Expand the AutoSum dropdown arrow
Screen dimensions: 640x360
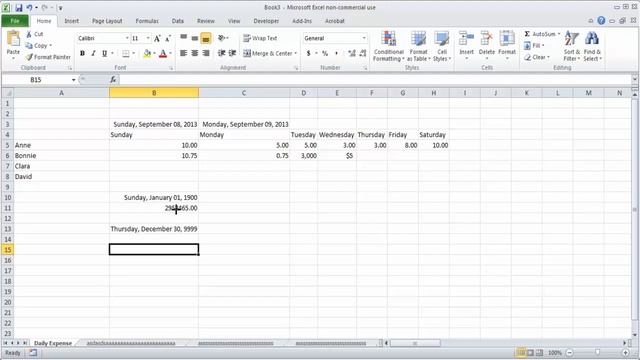(x=559, y=34)
